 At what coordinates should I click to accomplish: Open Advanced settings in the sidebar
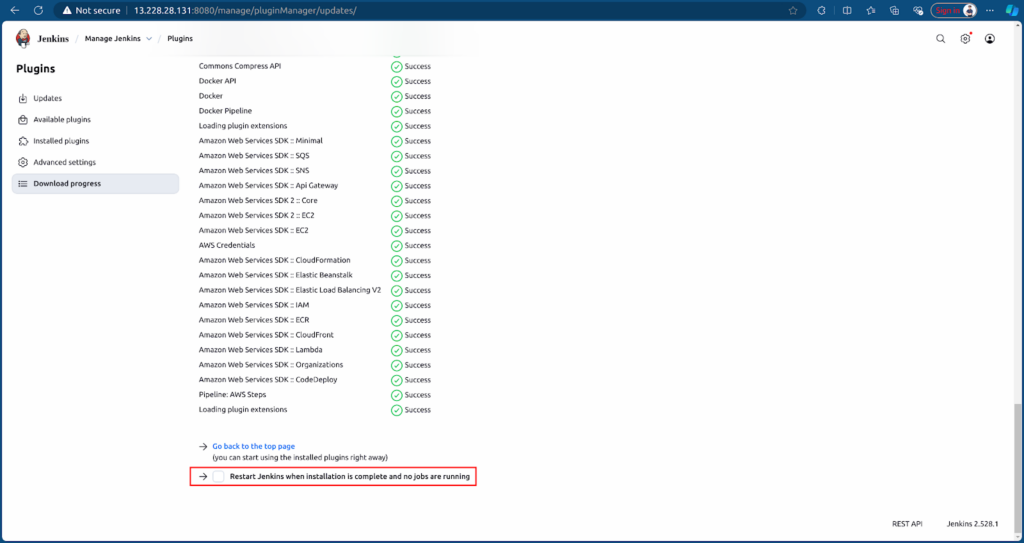64,162
